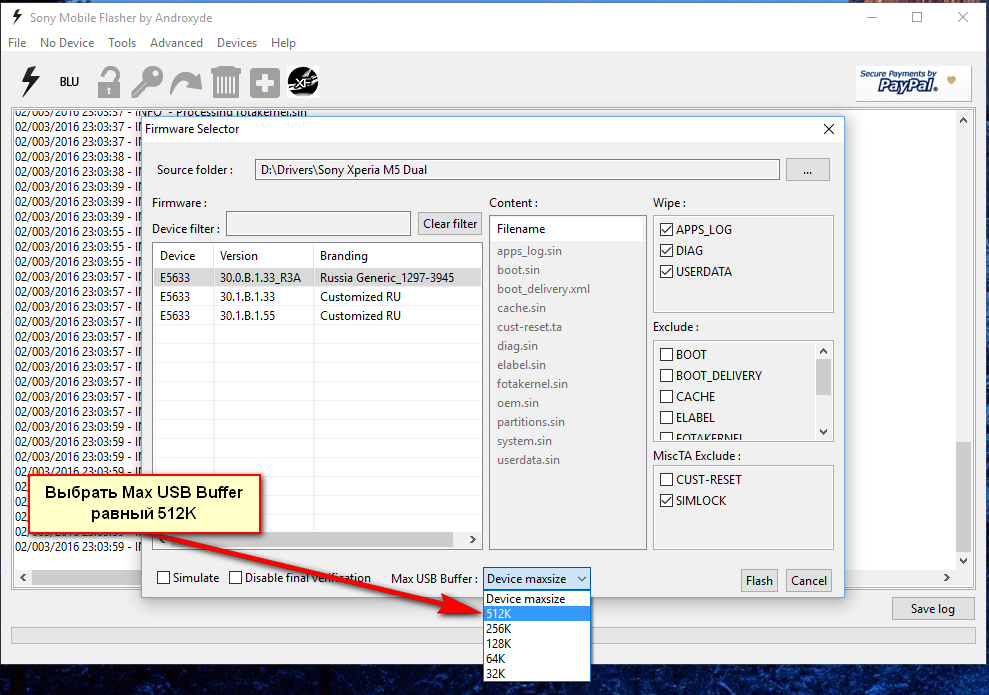Click the trash can toolbar icon
989x695 pixels.
226,82
